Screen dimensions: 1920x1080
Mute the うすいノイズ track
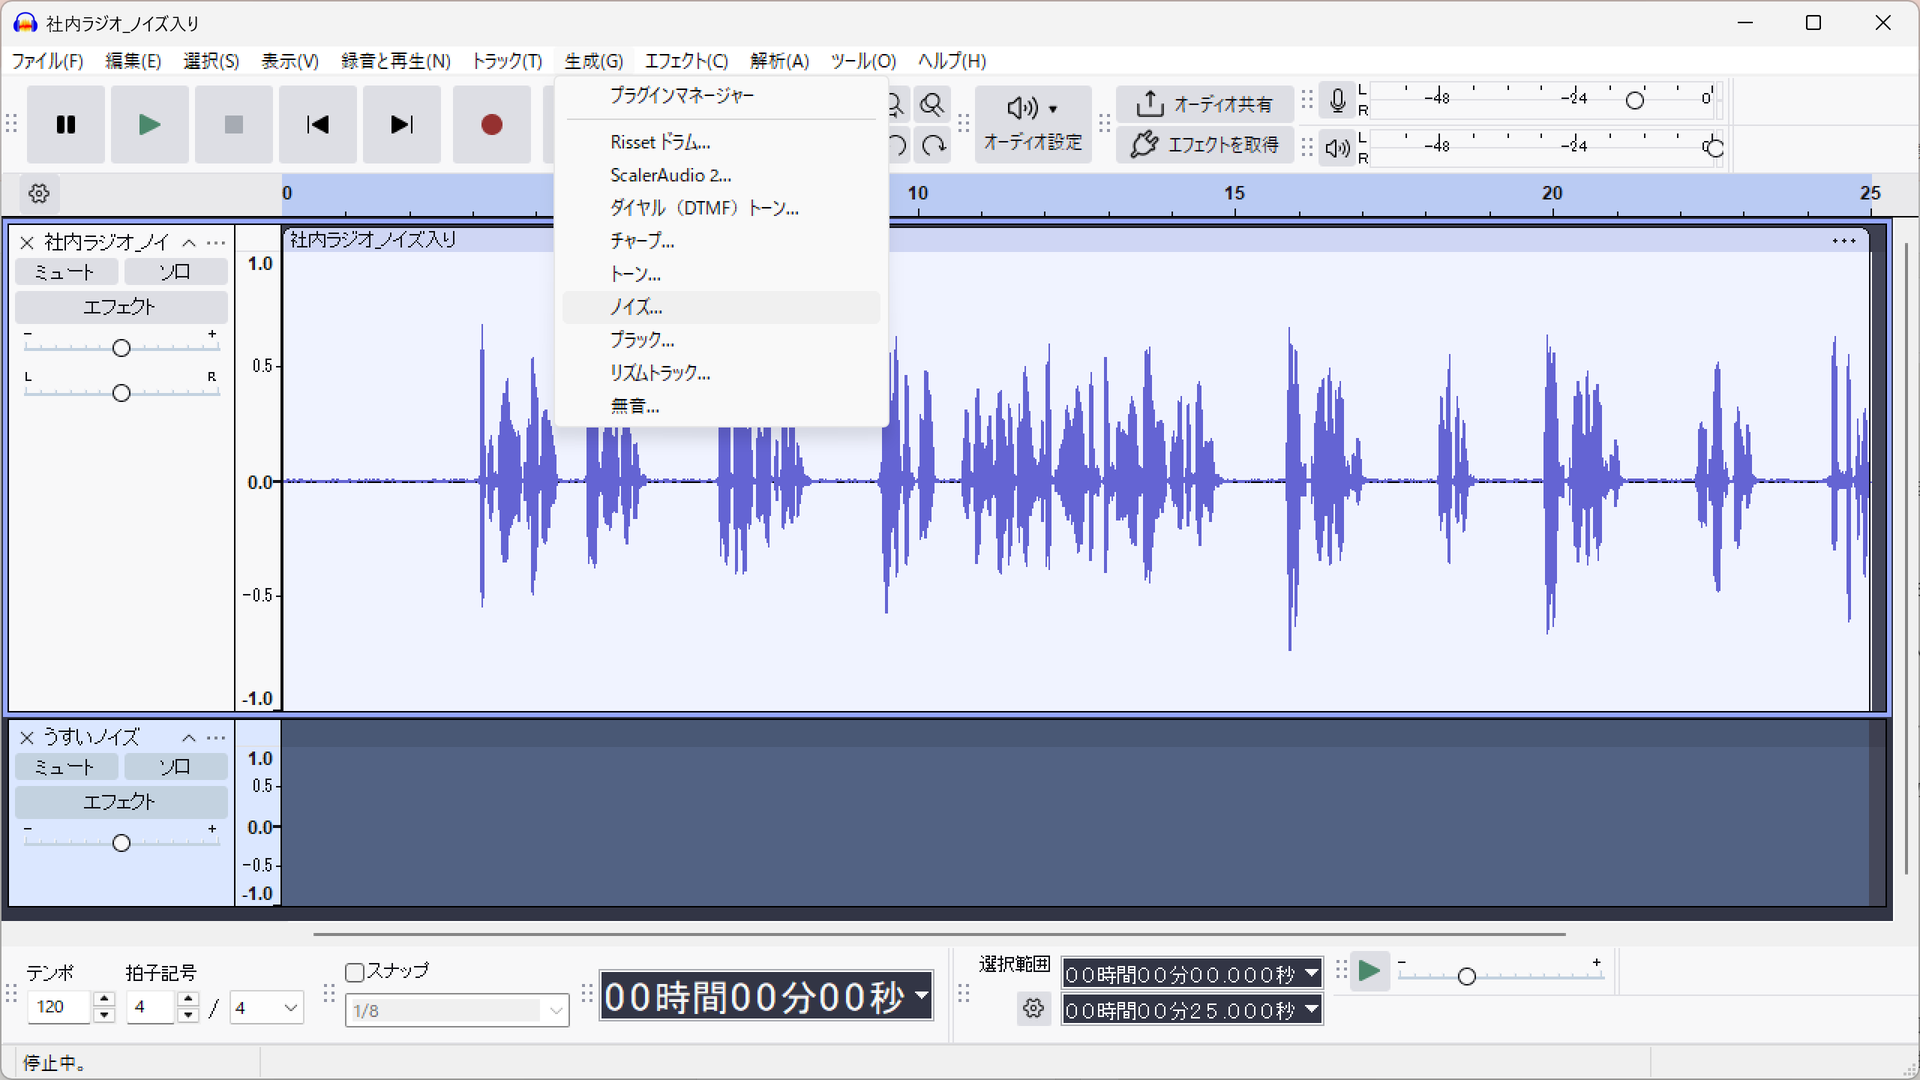pyautogui.click(x=65, y=767)
